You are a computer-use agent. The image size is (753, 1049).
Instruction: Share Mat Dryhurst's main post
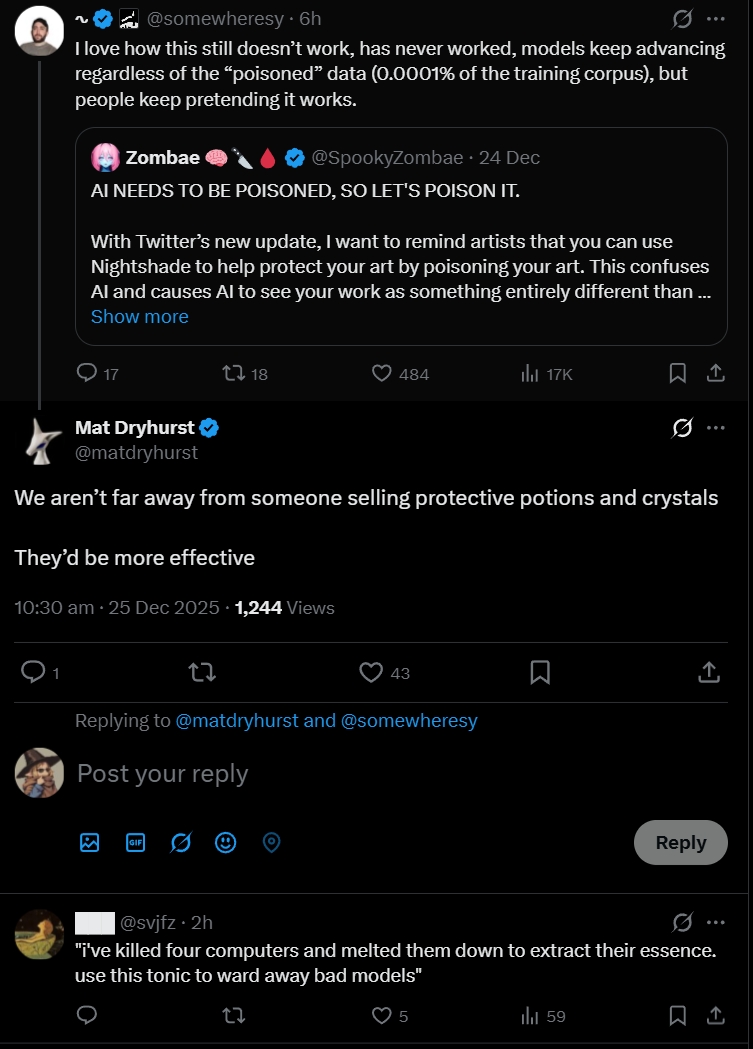click(709, 673)
